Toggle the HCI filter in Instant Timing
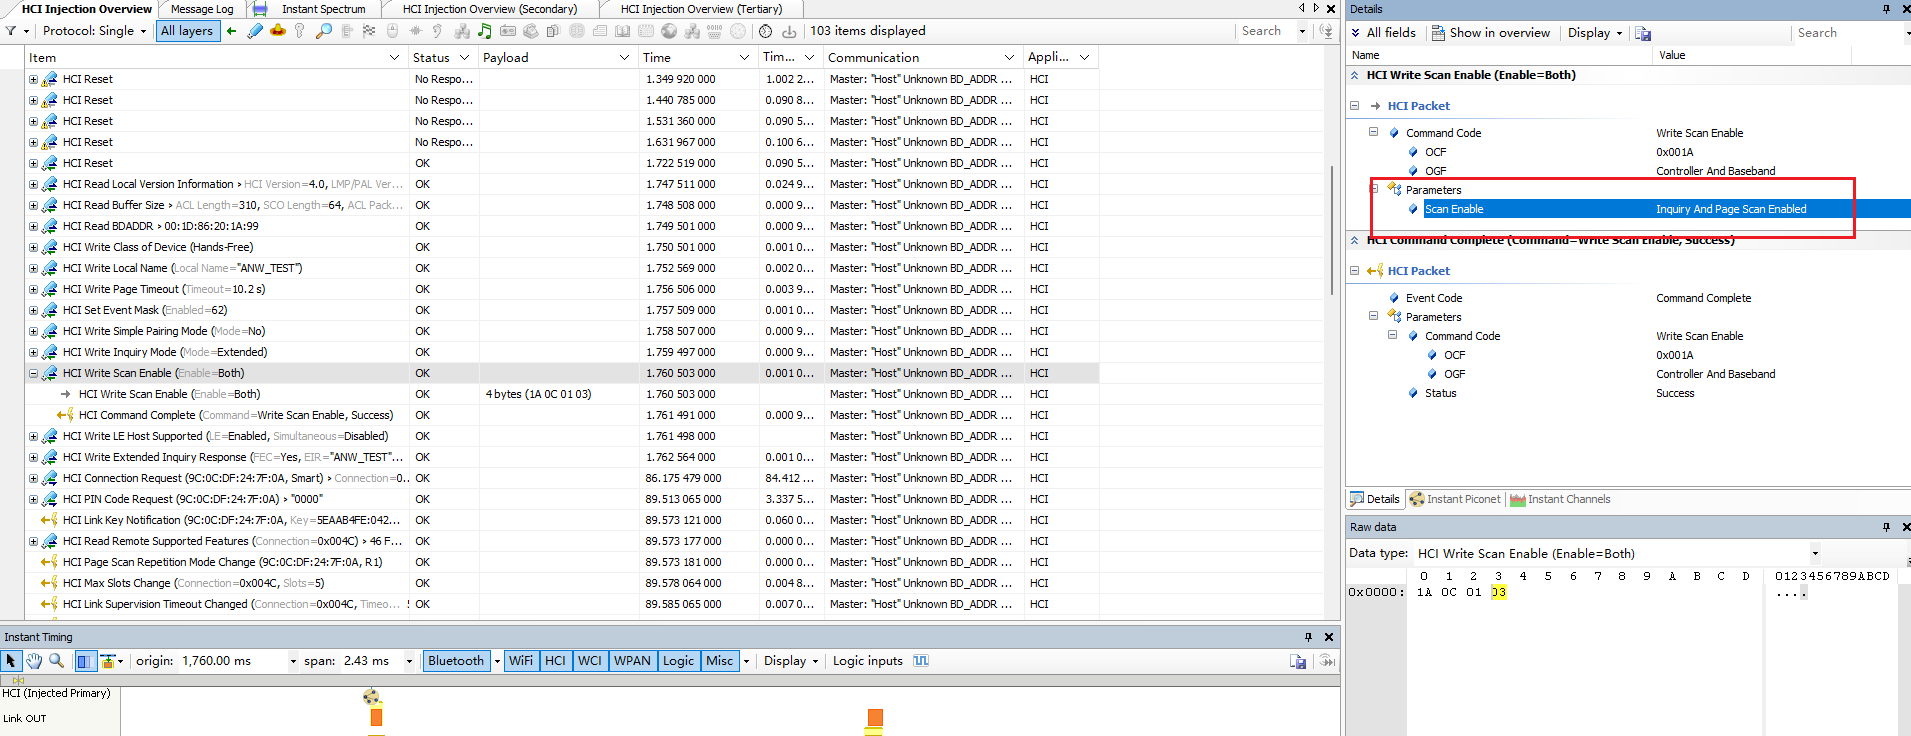1911x736 pixels. tap(556, 661)
